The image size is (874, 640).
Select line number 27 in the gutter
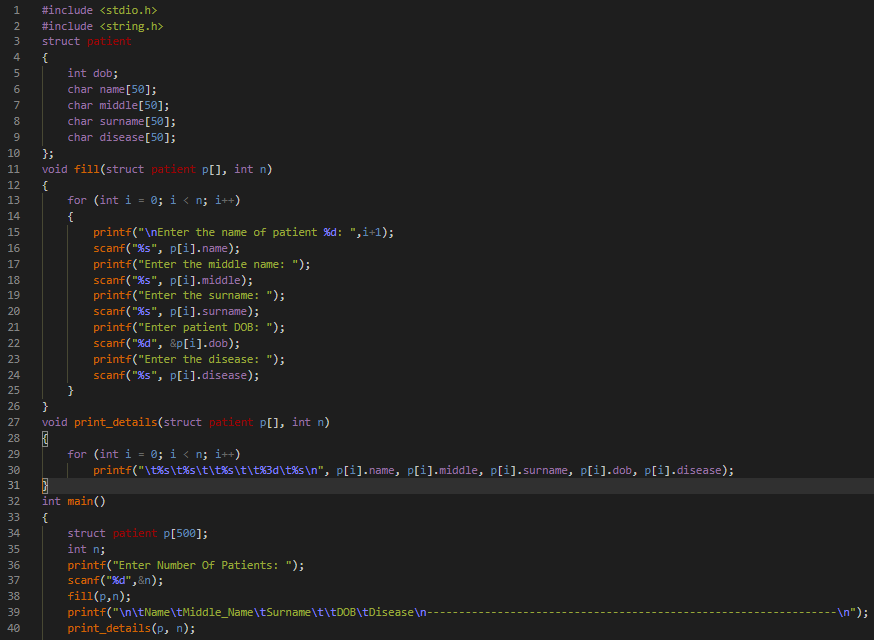click(13, 422)
